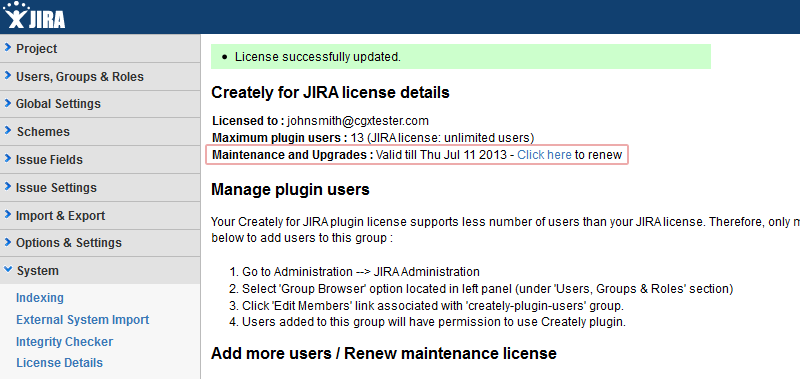Image resolution: width=800 pixels, height=379 pixels.
Task: Open the Project menu heading
Action: click(x=37, y=49)
